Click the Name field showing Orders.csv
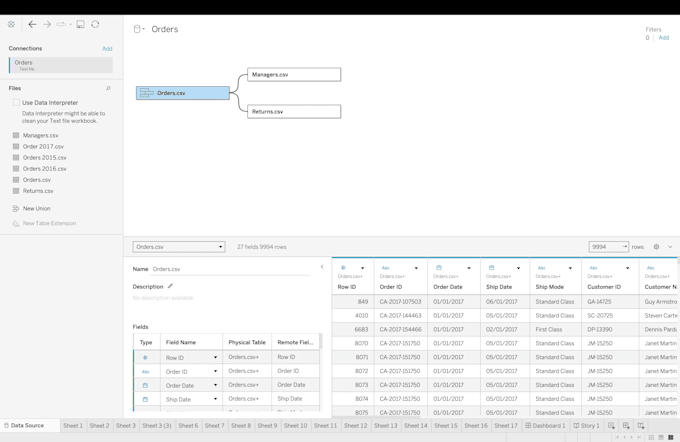Viewport: 680px width, 442px height. [230, 269]
